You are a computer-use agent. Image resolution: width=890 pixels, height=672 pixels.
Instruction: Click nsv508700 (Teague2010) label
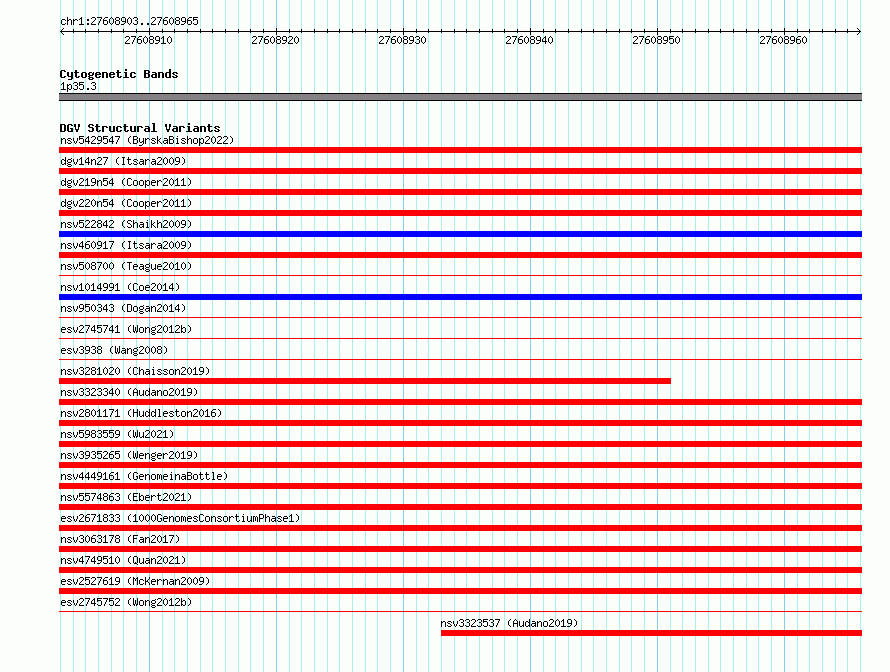click(x=126, y=266)
